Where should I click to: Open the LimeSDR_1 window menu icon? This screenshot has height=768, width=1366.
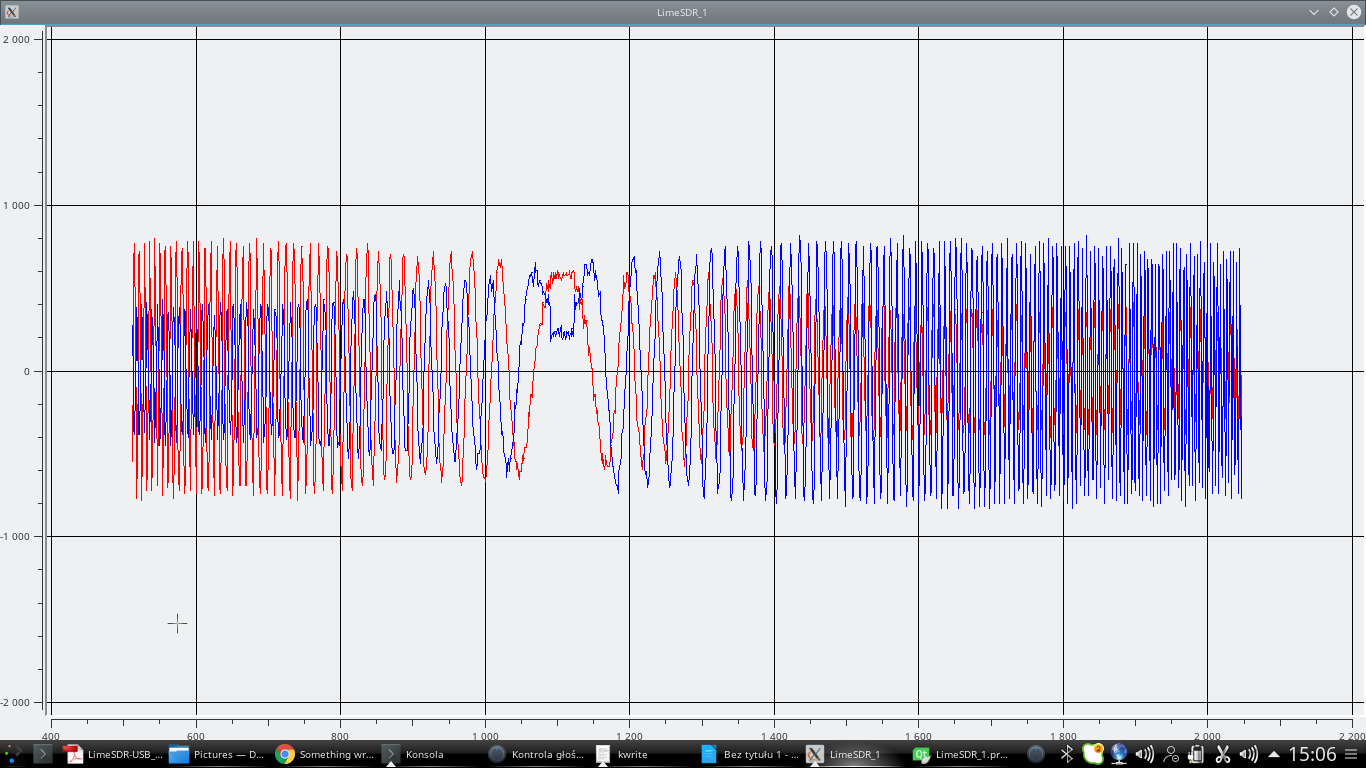point(12,12)
